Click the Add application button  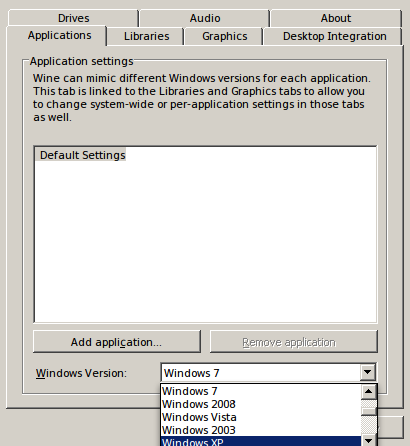point(117,342)
